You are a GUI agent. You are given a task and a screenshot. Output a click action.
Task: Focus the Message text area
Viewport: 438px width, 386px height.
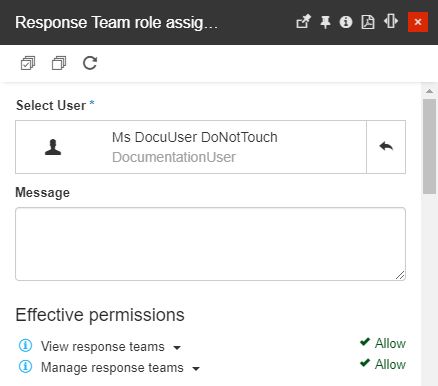pos(210,244)
